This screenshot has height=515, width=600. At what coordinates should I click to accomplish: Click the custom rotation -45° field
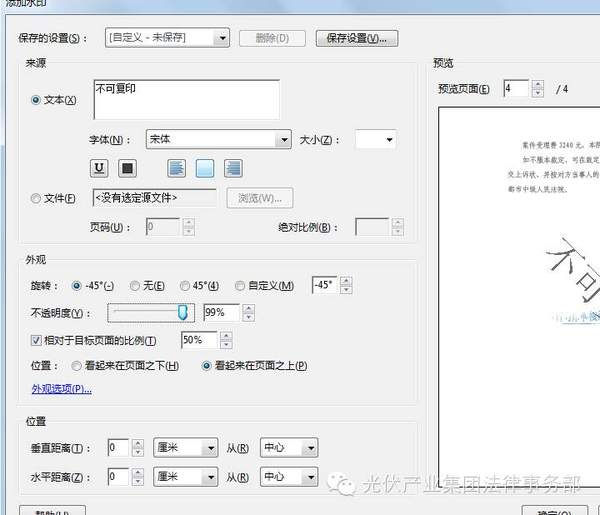click(325, 285)
